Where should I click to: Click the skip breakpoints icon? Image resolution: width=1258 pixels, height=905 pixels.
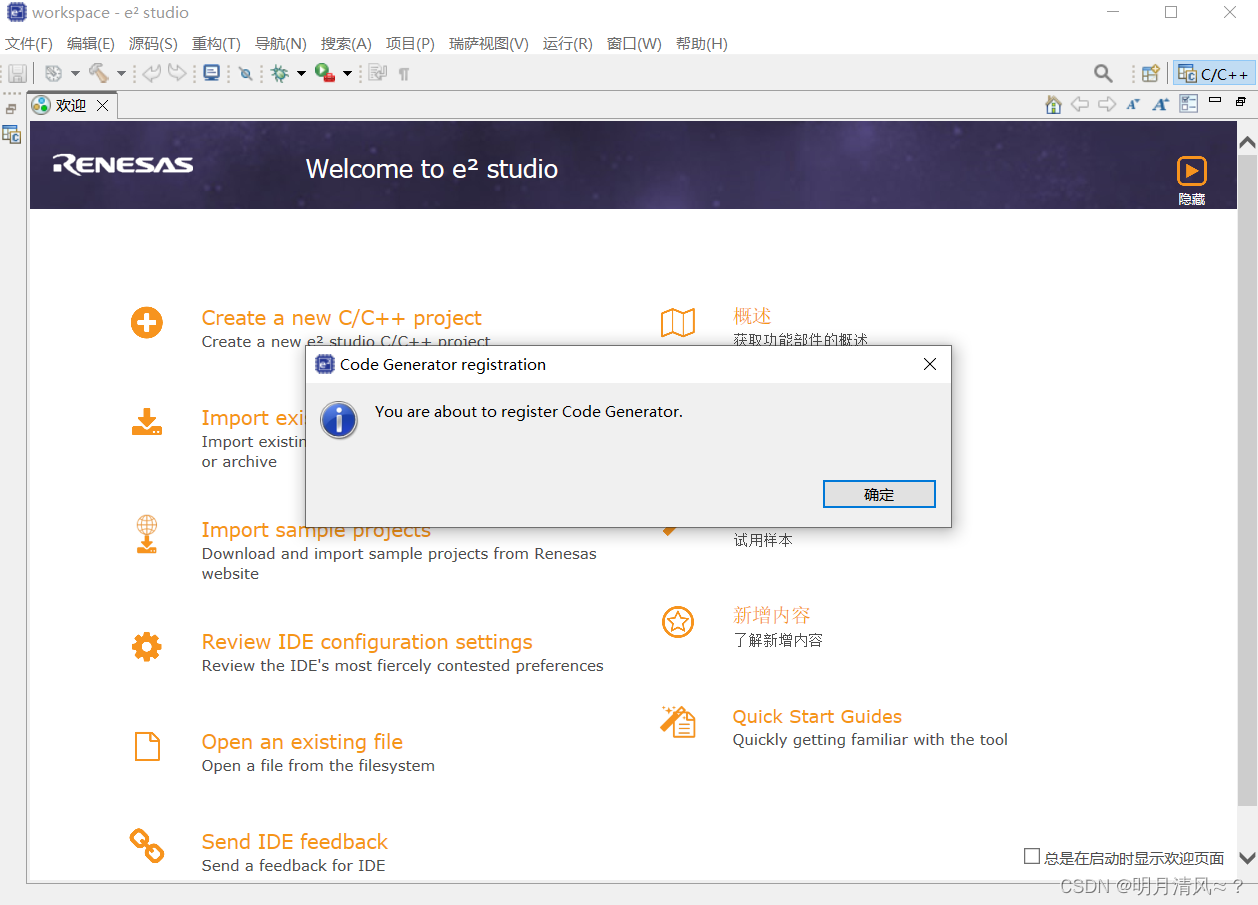(245, 73)
